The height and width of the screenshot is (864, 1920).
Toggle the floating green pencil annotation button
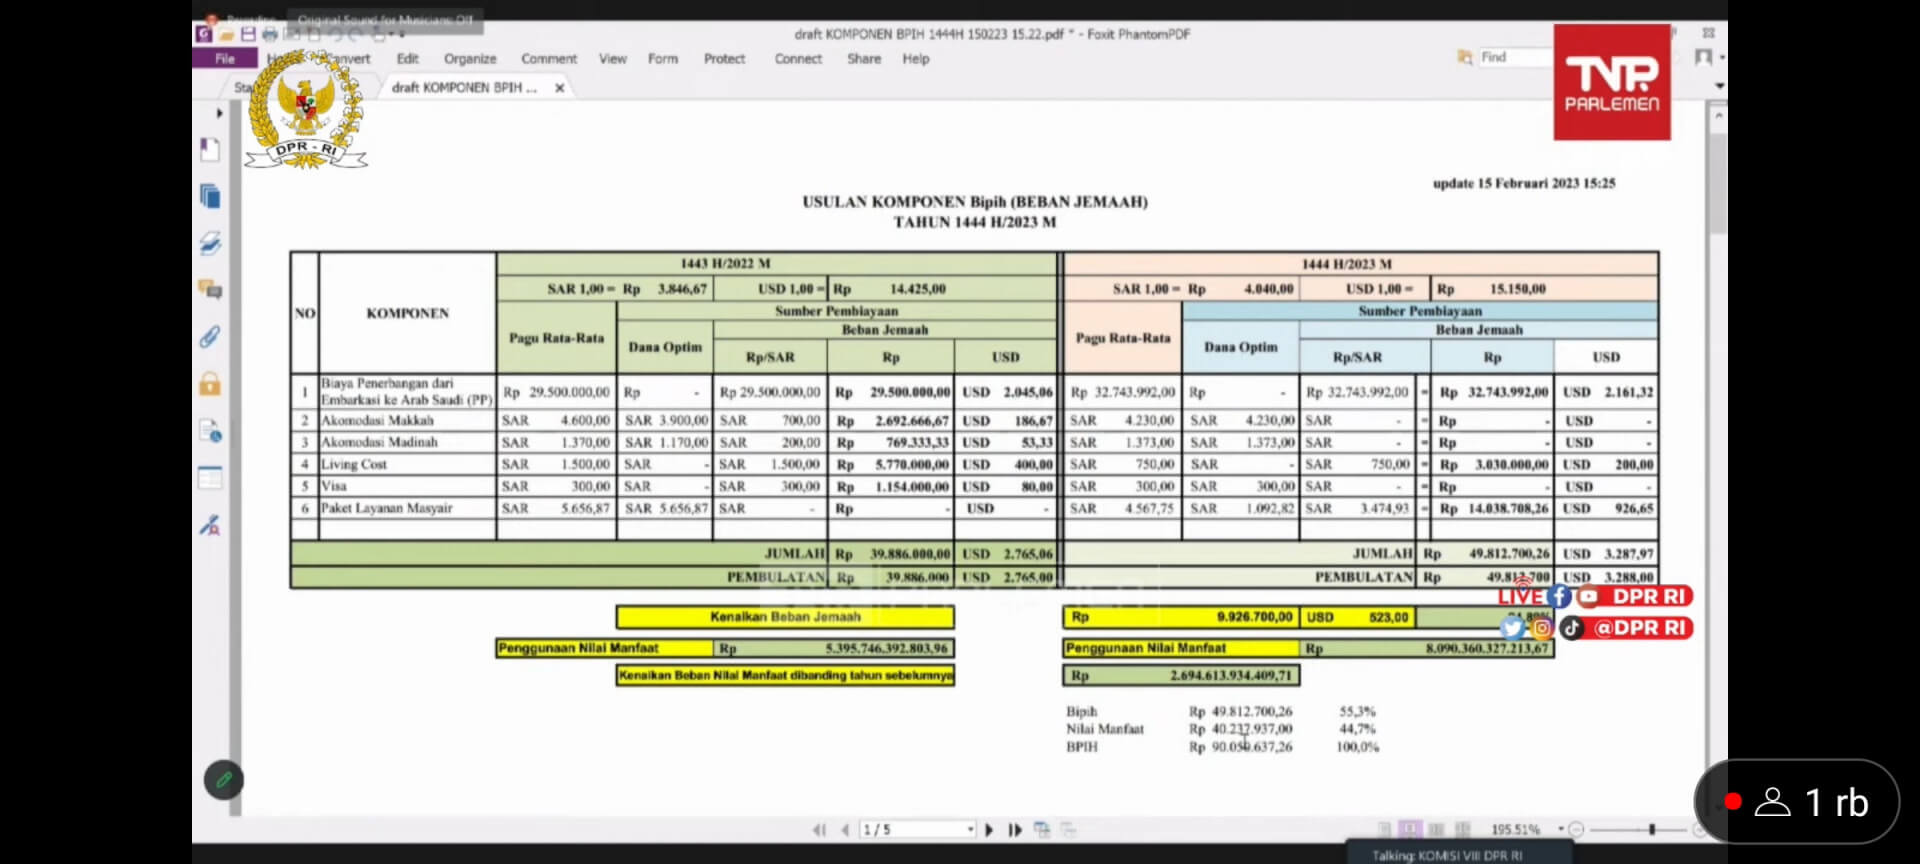(x=224, y=780)
